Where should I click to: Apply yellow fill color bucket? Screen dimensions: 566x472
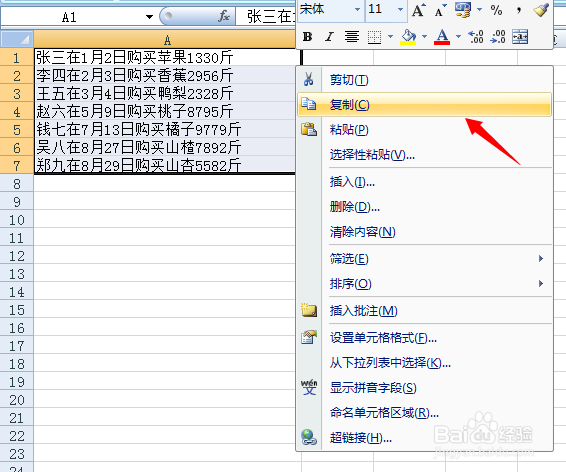tap(408, 37)
